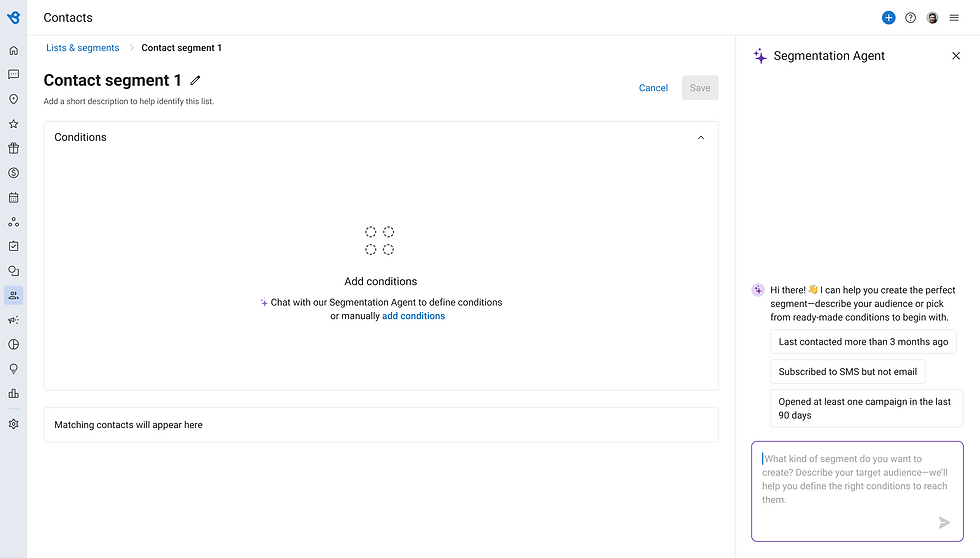Image resolution: width=980 pixels, height=558 pixels.
Task: Choose Opened at least one campaign suggestion
Action: tap(866, 408)
